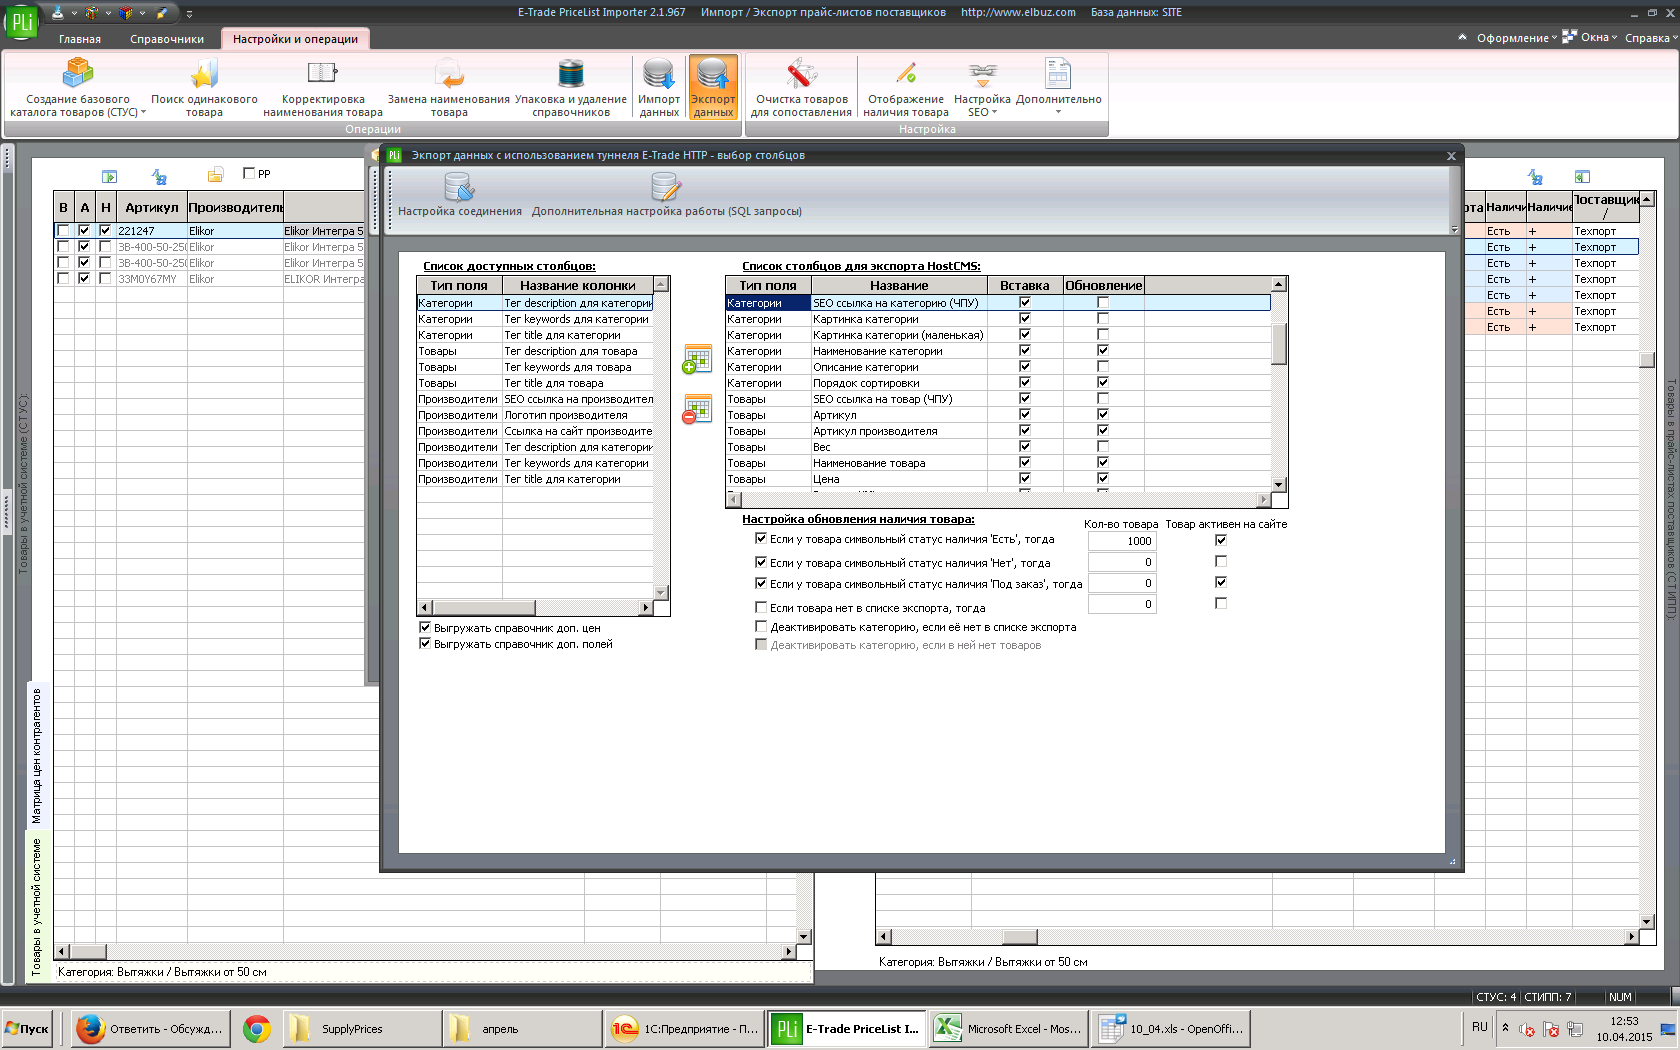The image size is (1680, 1050).
Task: Enable 'Если товара нет в списке экспорта'
Action: [761, 607]
